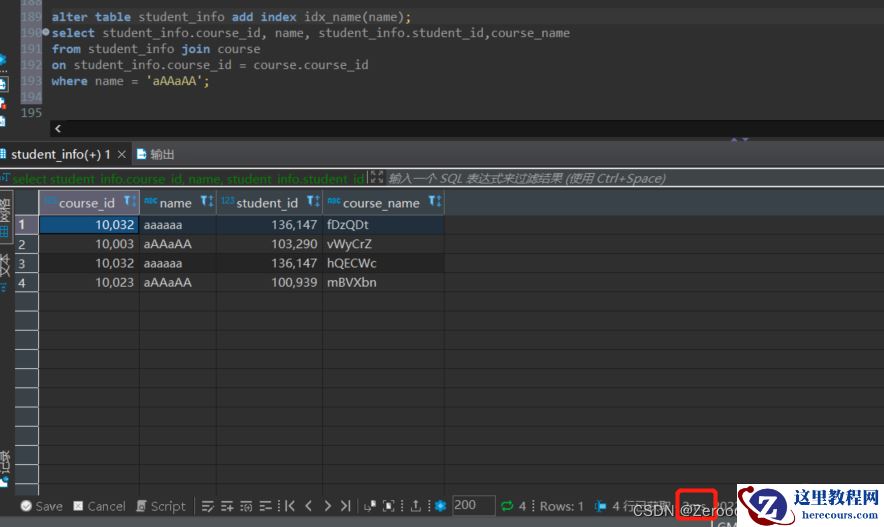The width and height of the screenshot is (884, 527).
Task: Sort or filter the course_id column
Action: click(129, 202)
